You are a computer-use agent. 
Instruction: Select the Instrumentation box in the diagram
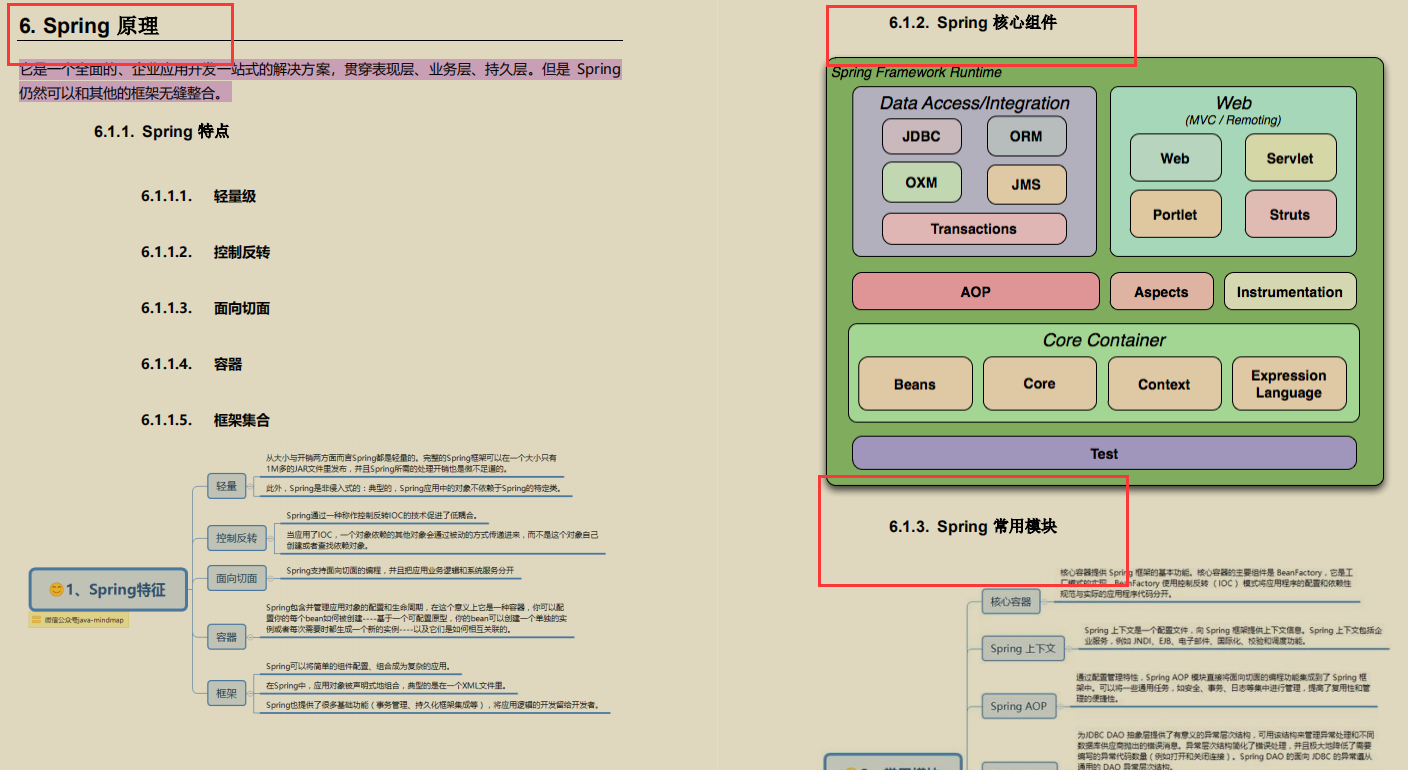(1290, 292)
